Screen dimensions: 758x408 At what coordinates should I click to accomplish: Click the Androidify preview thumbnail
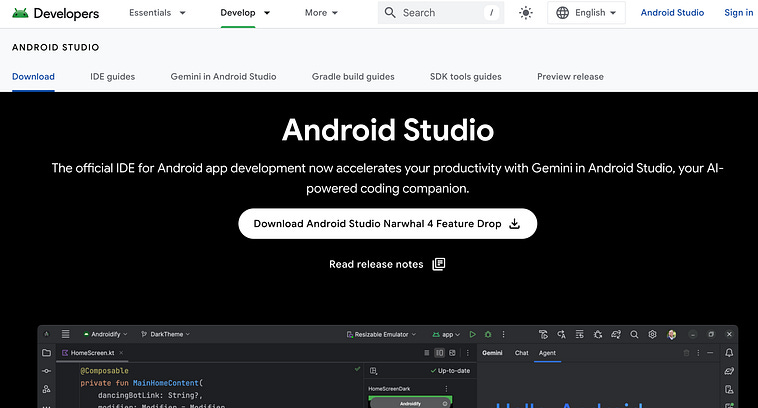tap(410, 402)
